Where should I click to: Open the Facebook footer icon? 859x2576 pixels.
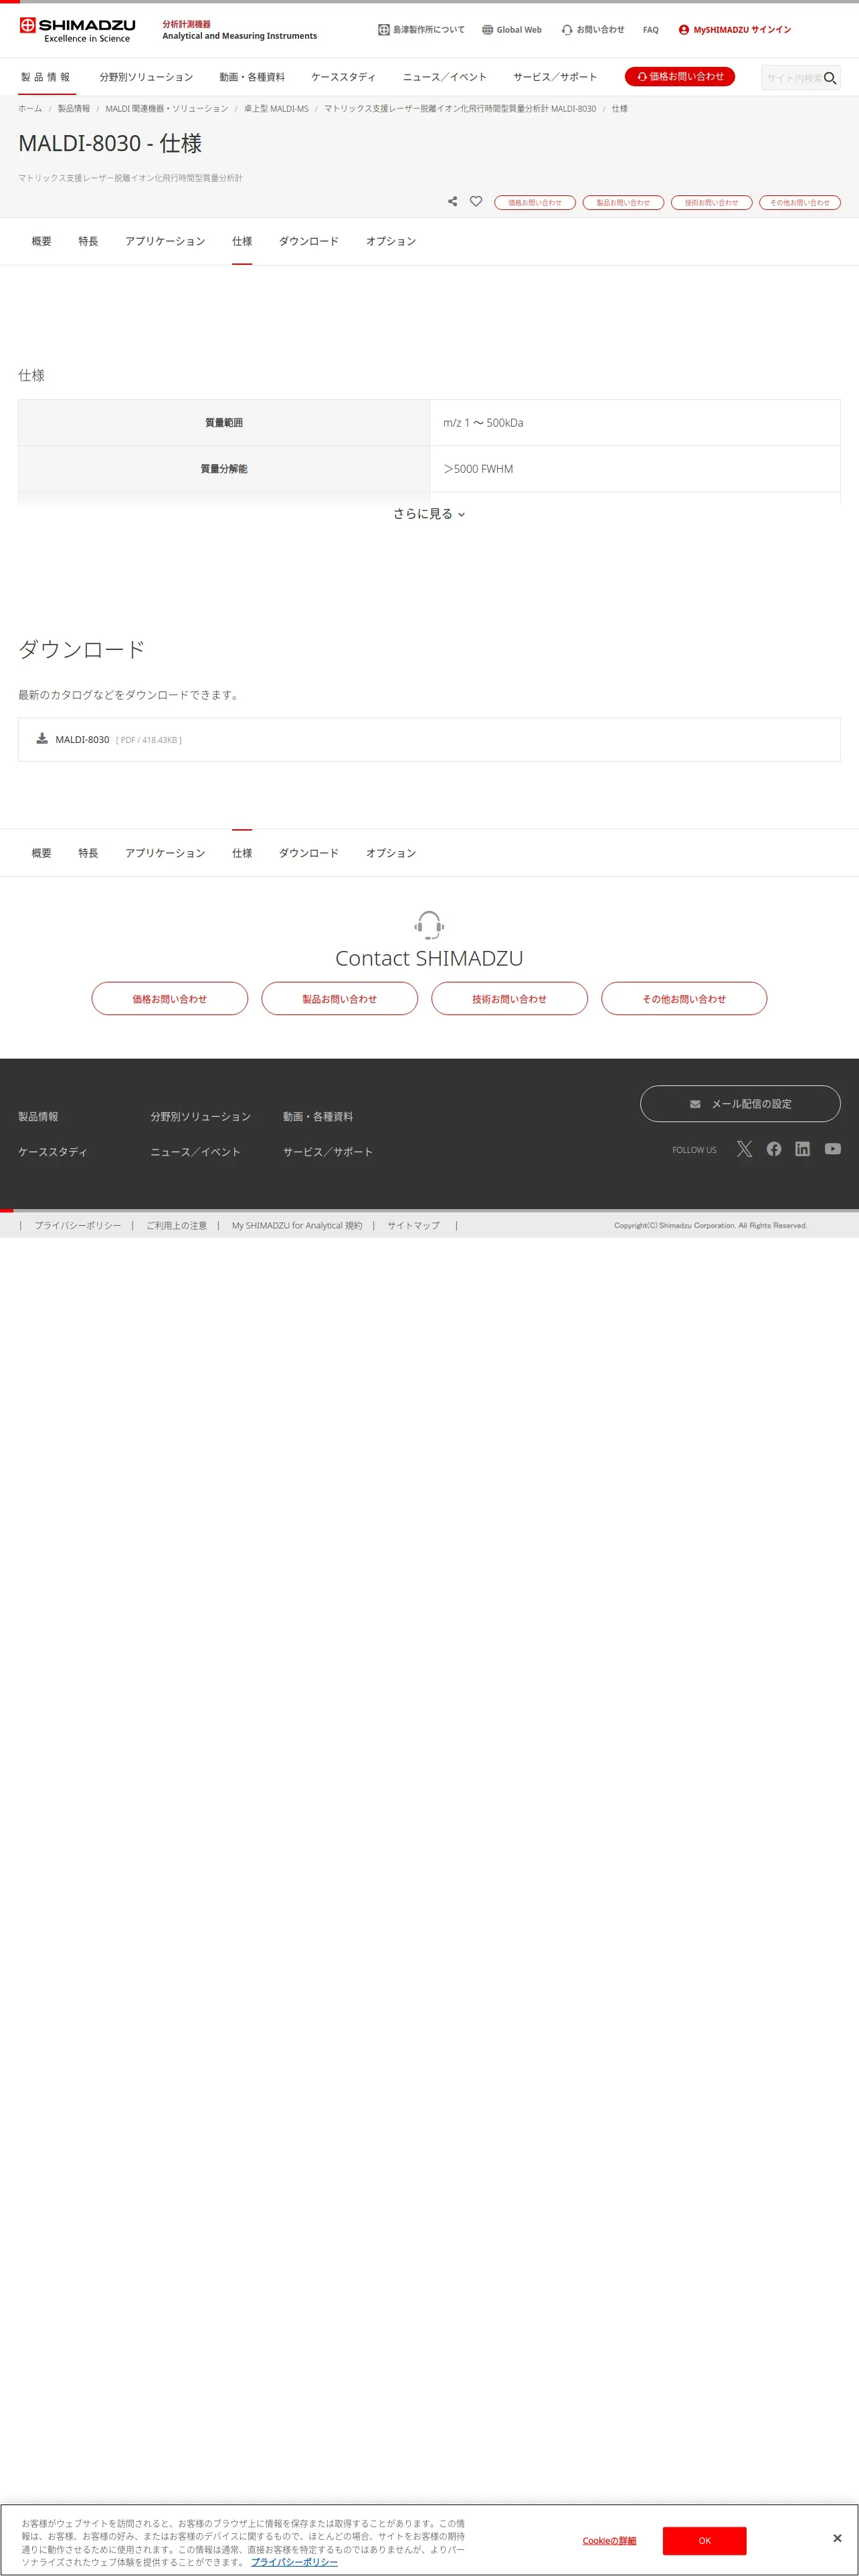[x=774, y=1149]
